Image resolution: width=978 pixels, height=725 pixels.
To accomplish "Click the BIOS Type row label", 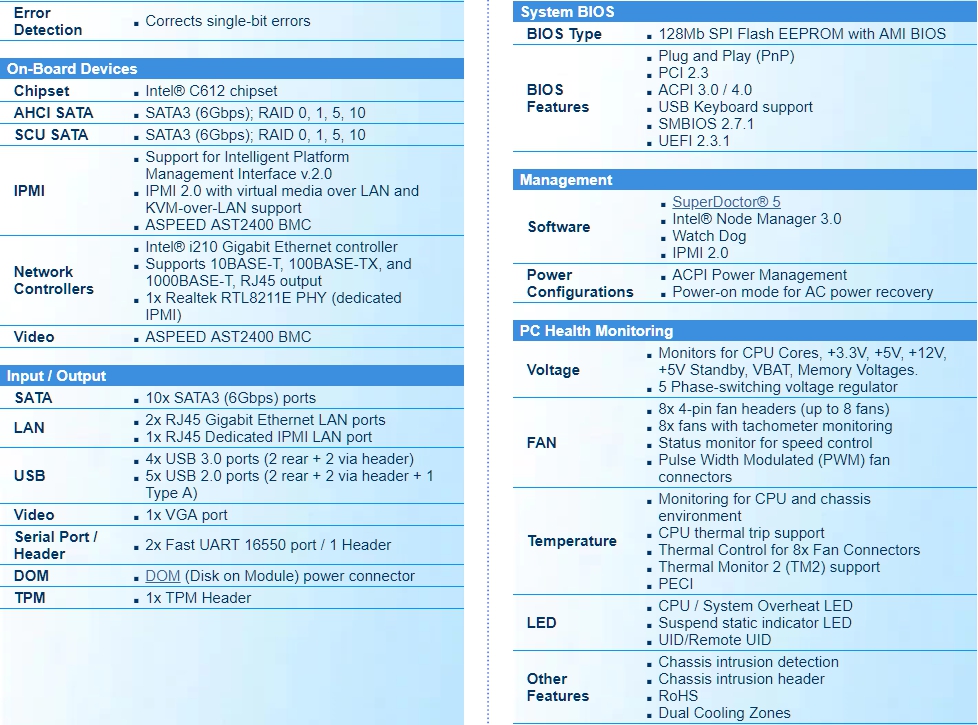I will (x=564, y=34).
